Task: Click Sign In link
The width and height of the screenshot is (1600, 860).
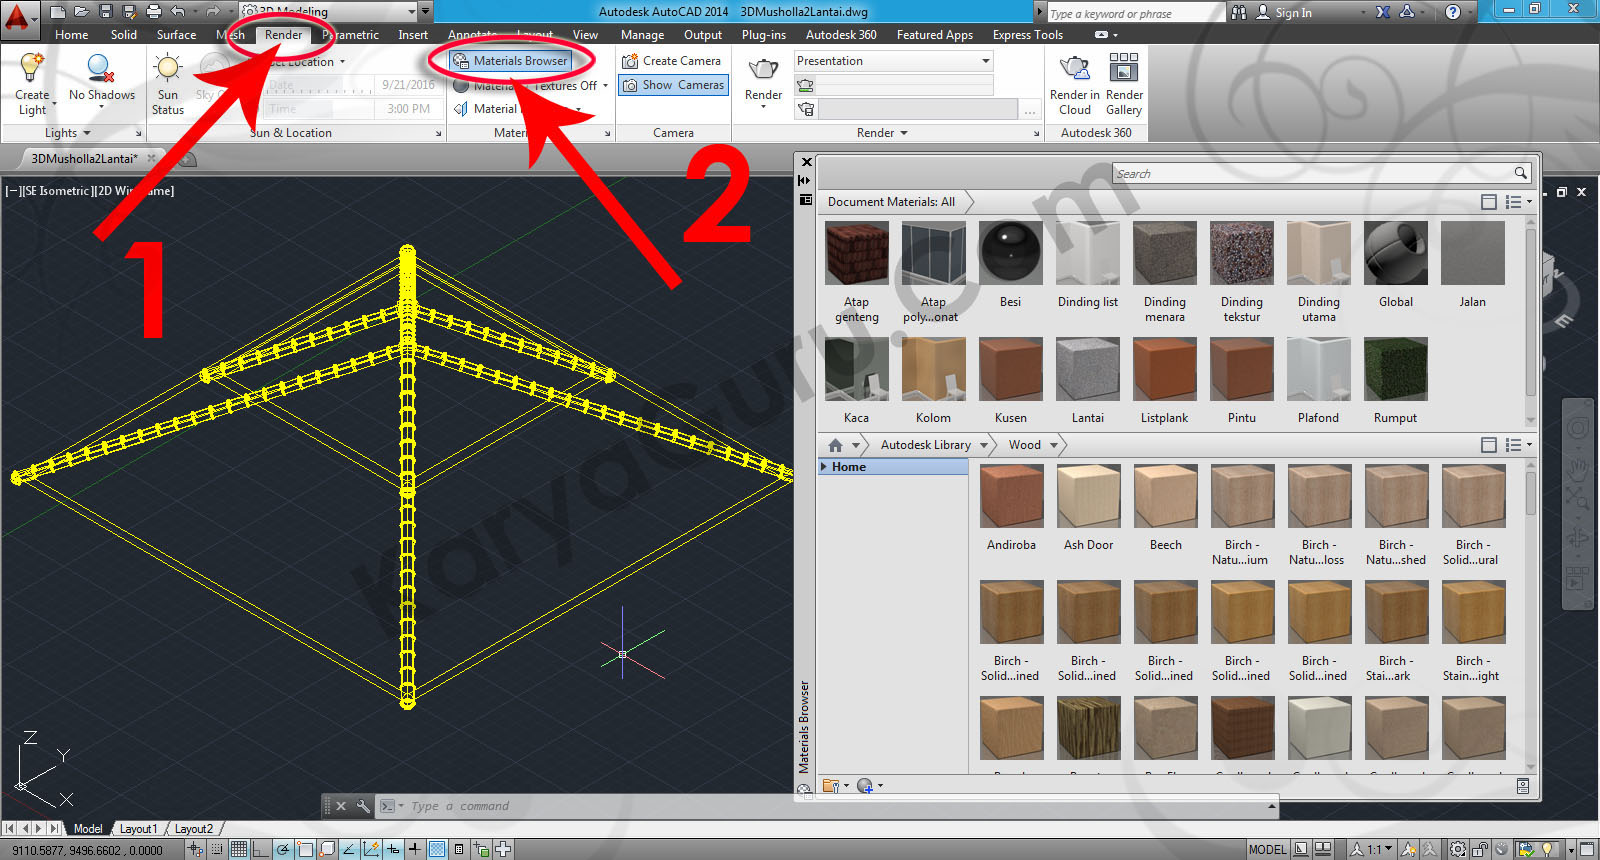Action: point(1292,13)
